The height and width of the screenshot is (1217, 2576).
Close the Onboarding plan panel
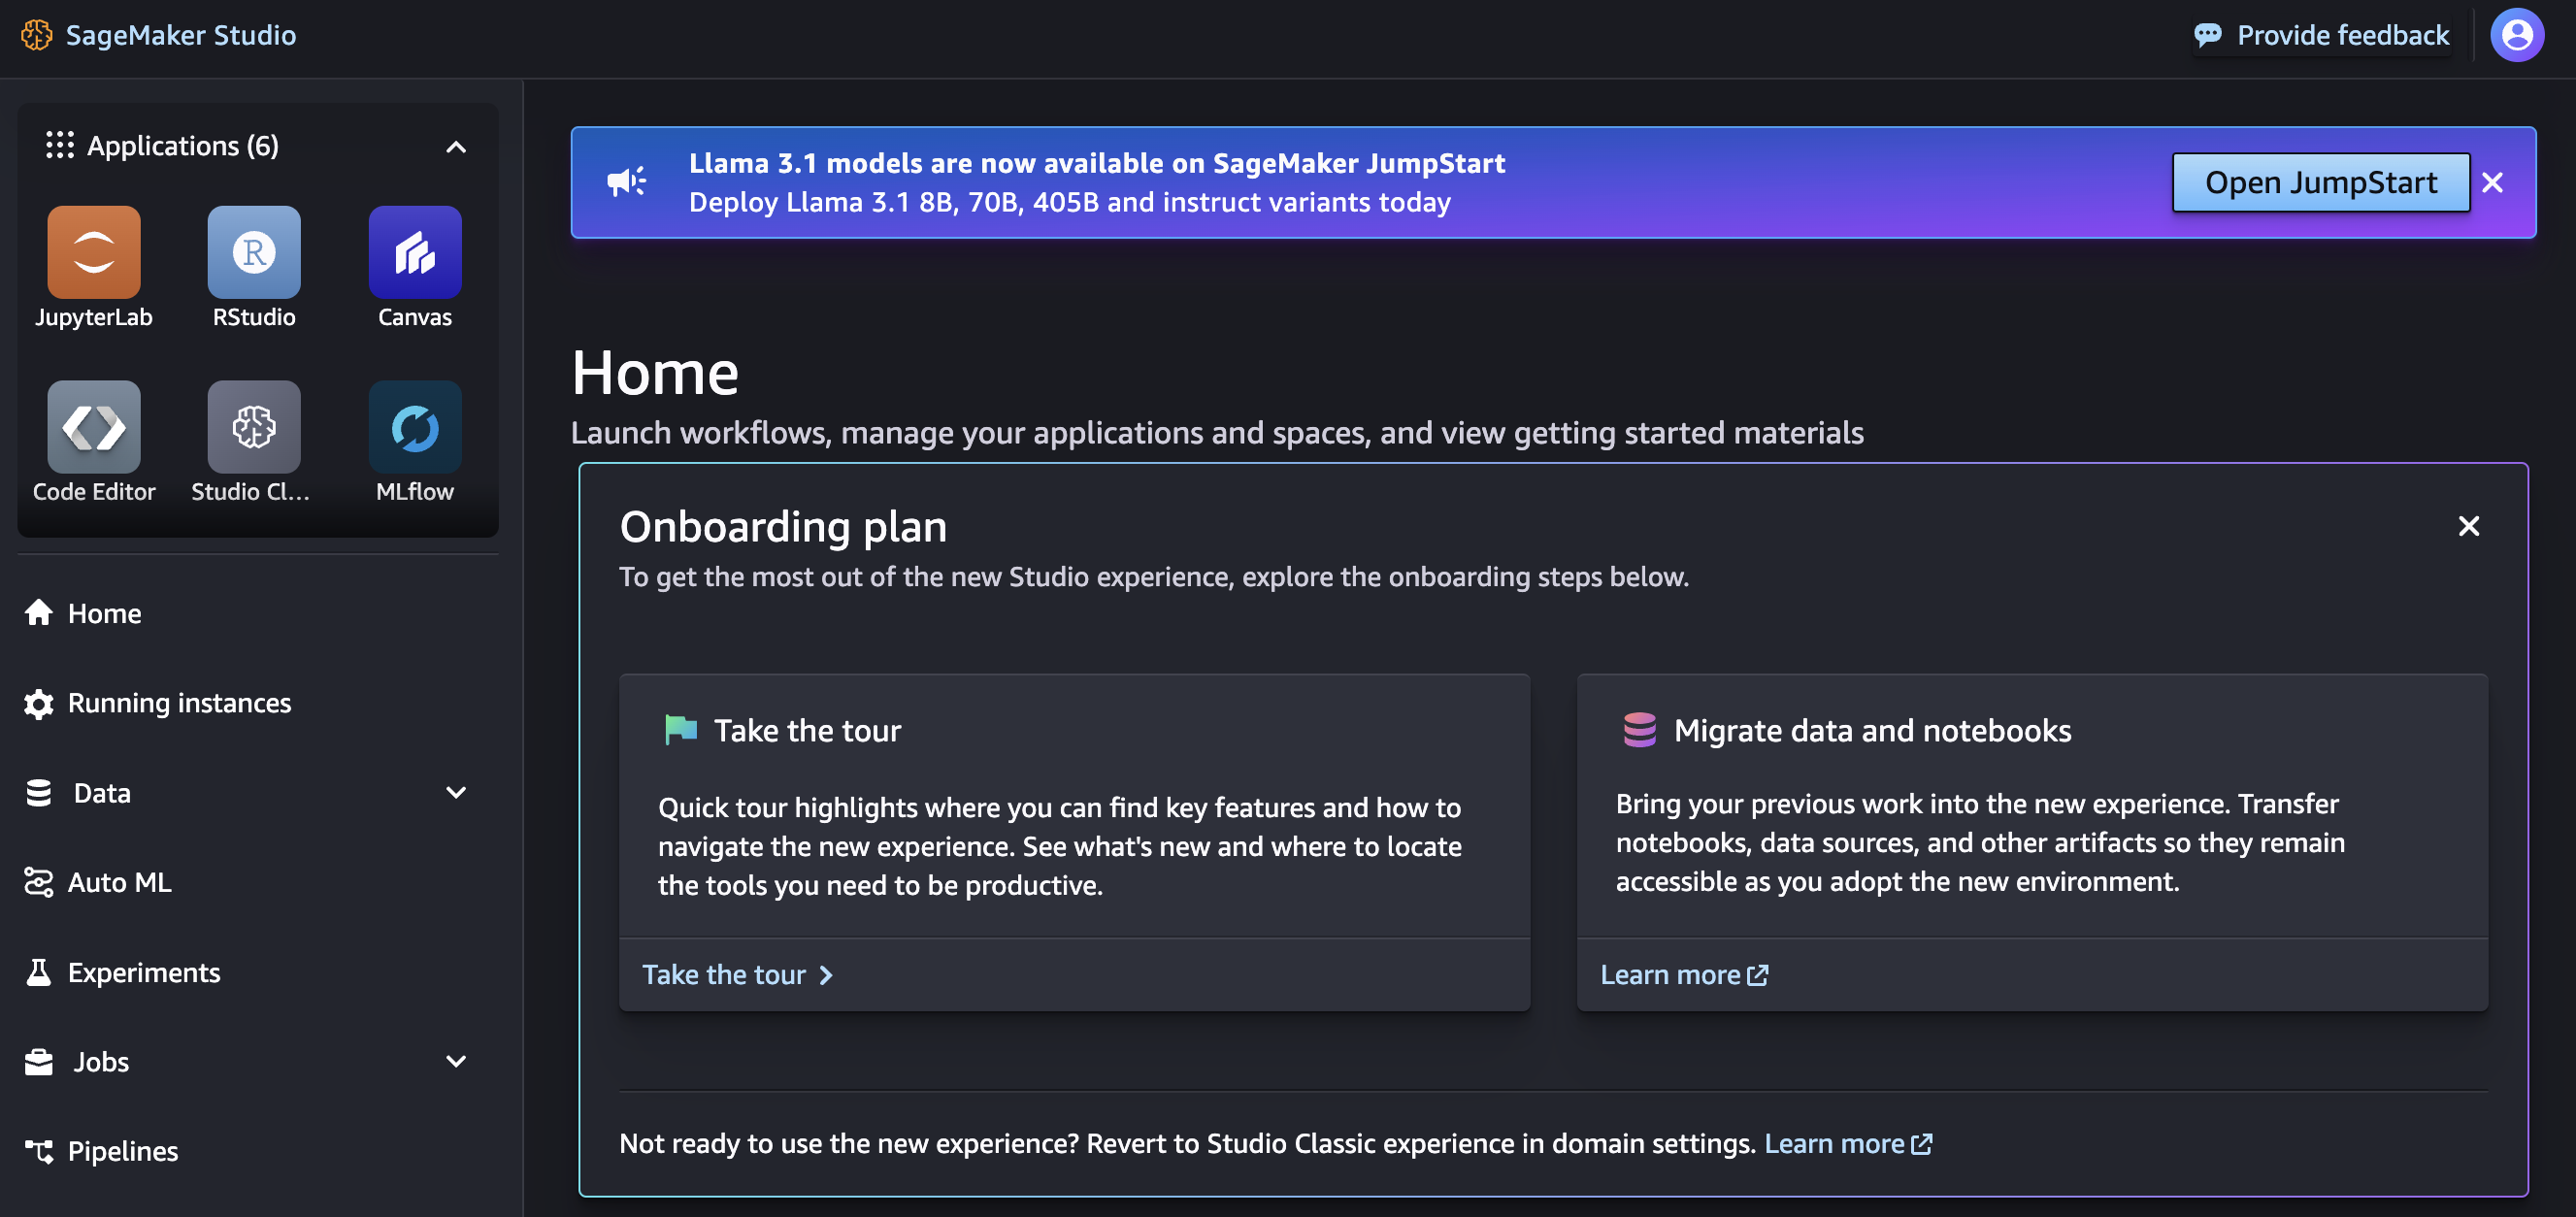click(2468, 526)
